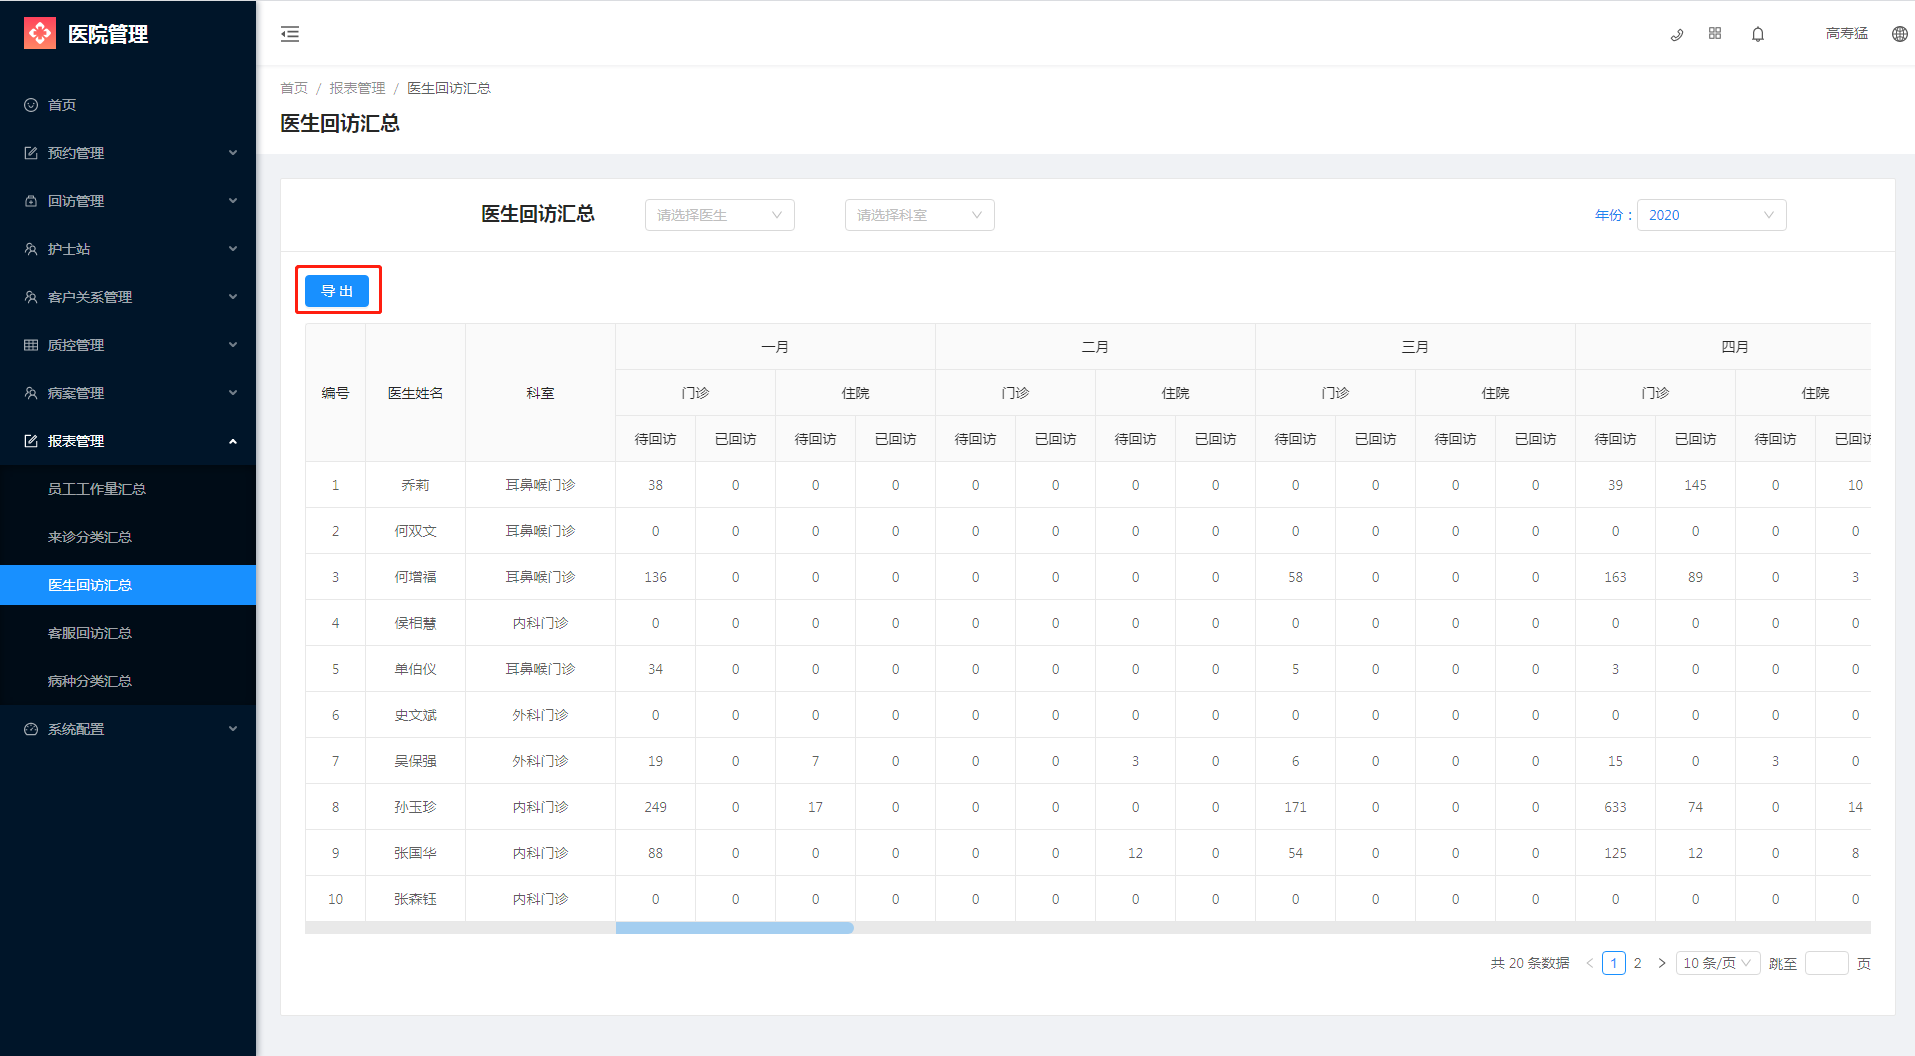Viewport: 1915px width, 1056px height.
Task: Click the horizontal table scrollbar thumb
Action: 735,928
